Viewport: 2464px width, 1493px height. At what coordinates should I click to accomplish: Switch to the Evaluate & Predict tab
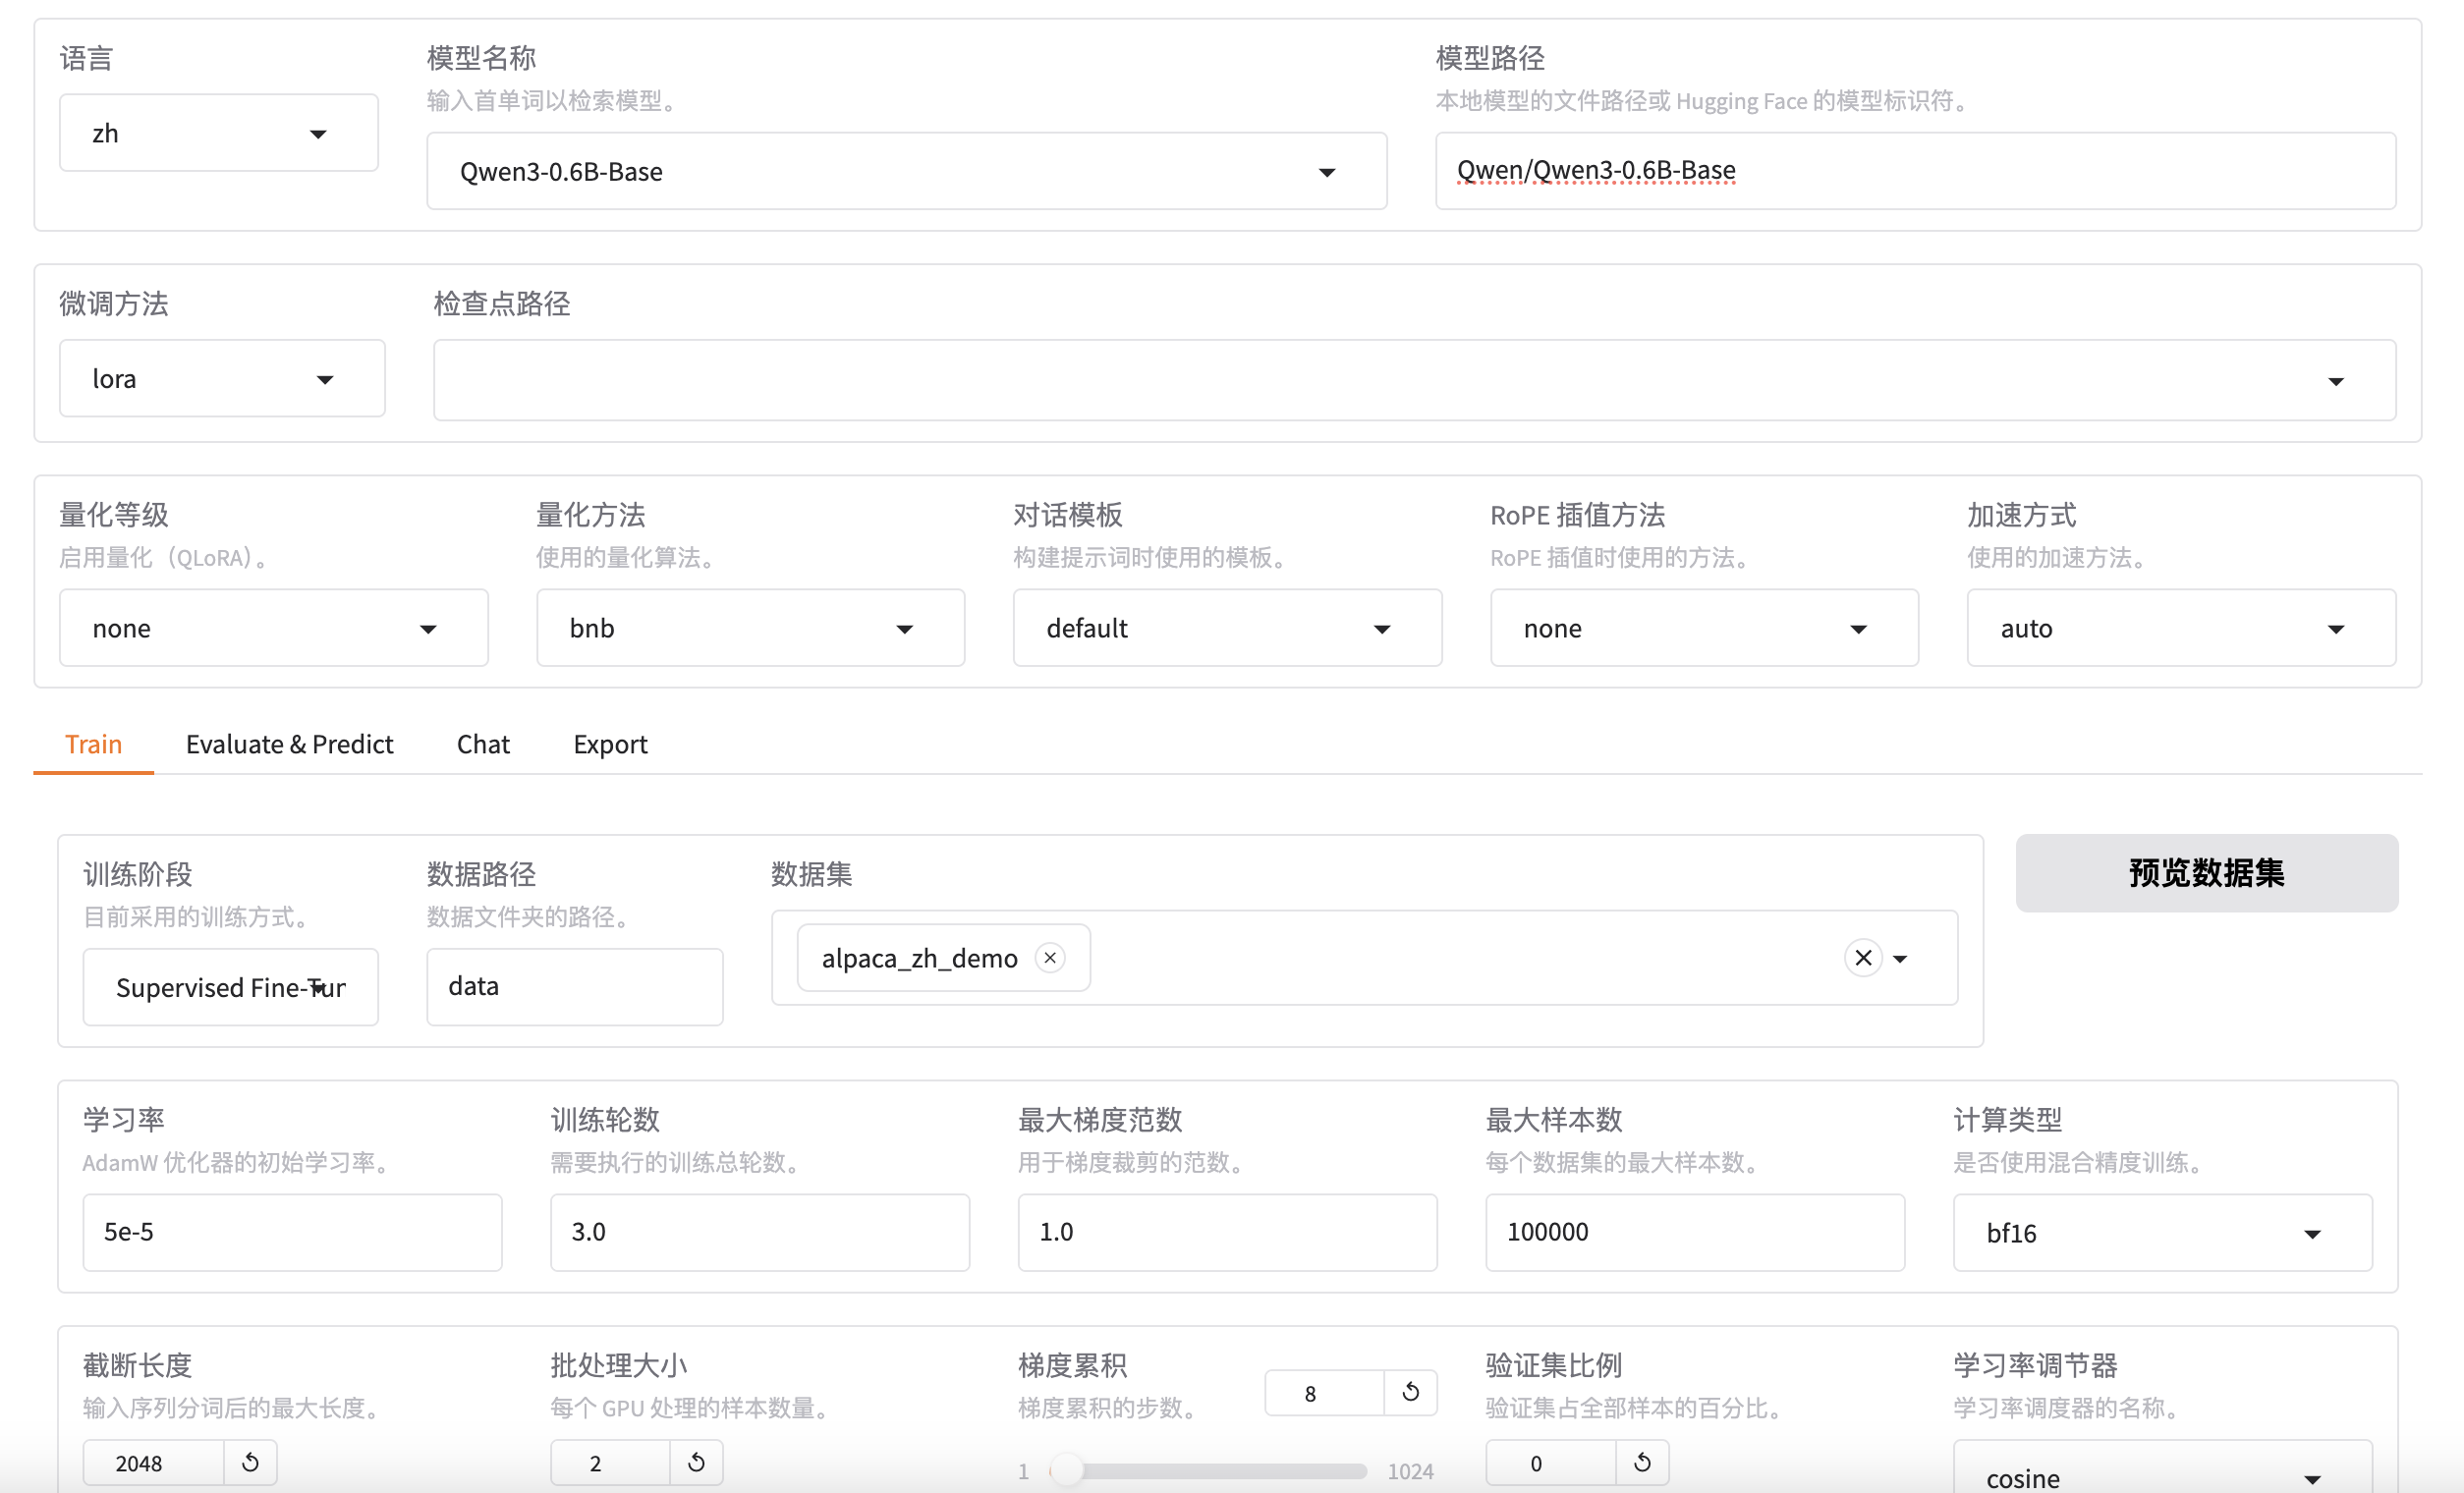289,744
